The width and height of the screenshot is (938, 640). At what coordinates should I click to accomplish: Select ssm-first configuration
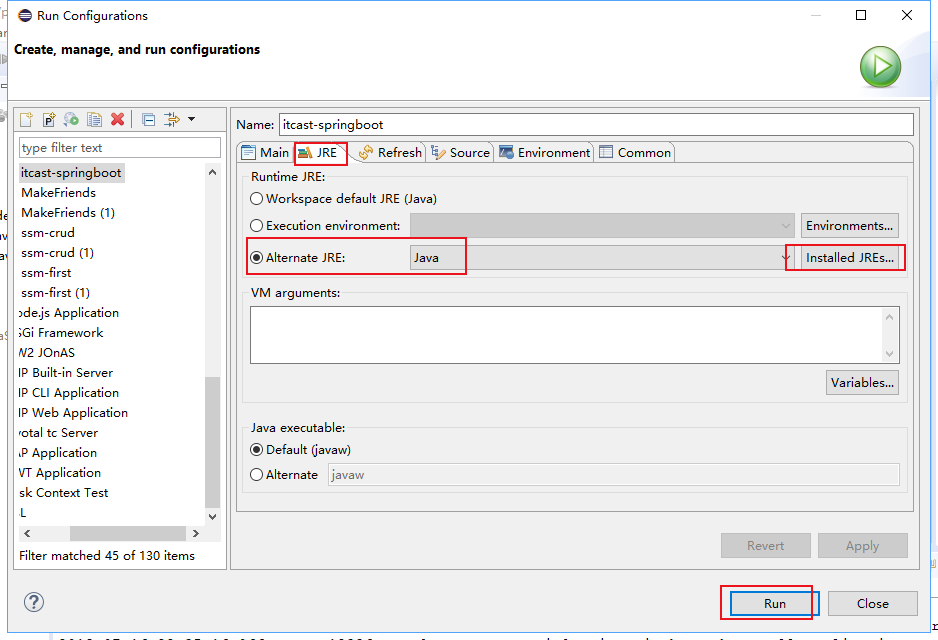pyautogui.click(x=46, y=273)
